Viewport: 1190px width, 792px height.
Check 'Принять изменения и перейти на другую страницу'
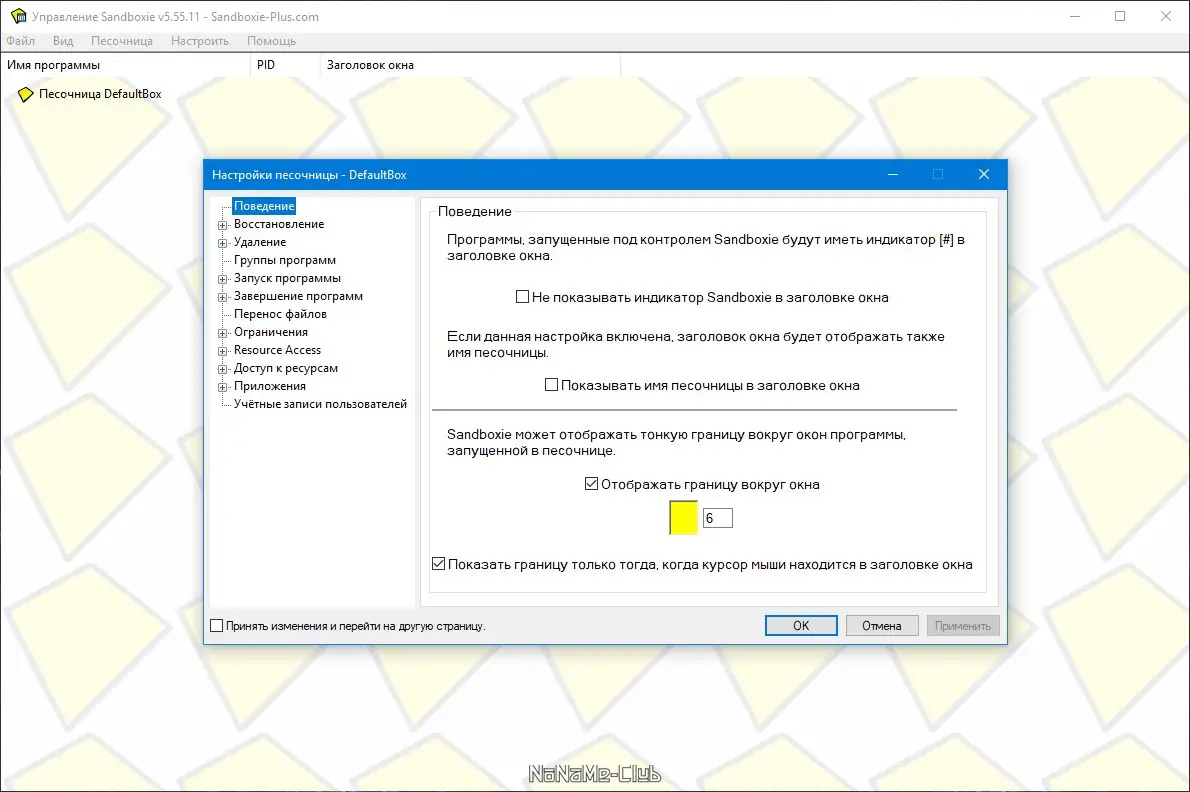click(x=217, y=626)
